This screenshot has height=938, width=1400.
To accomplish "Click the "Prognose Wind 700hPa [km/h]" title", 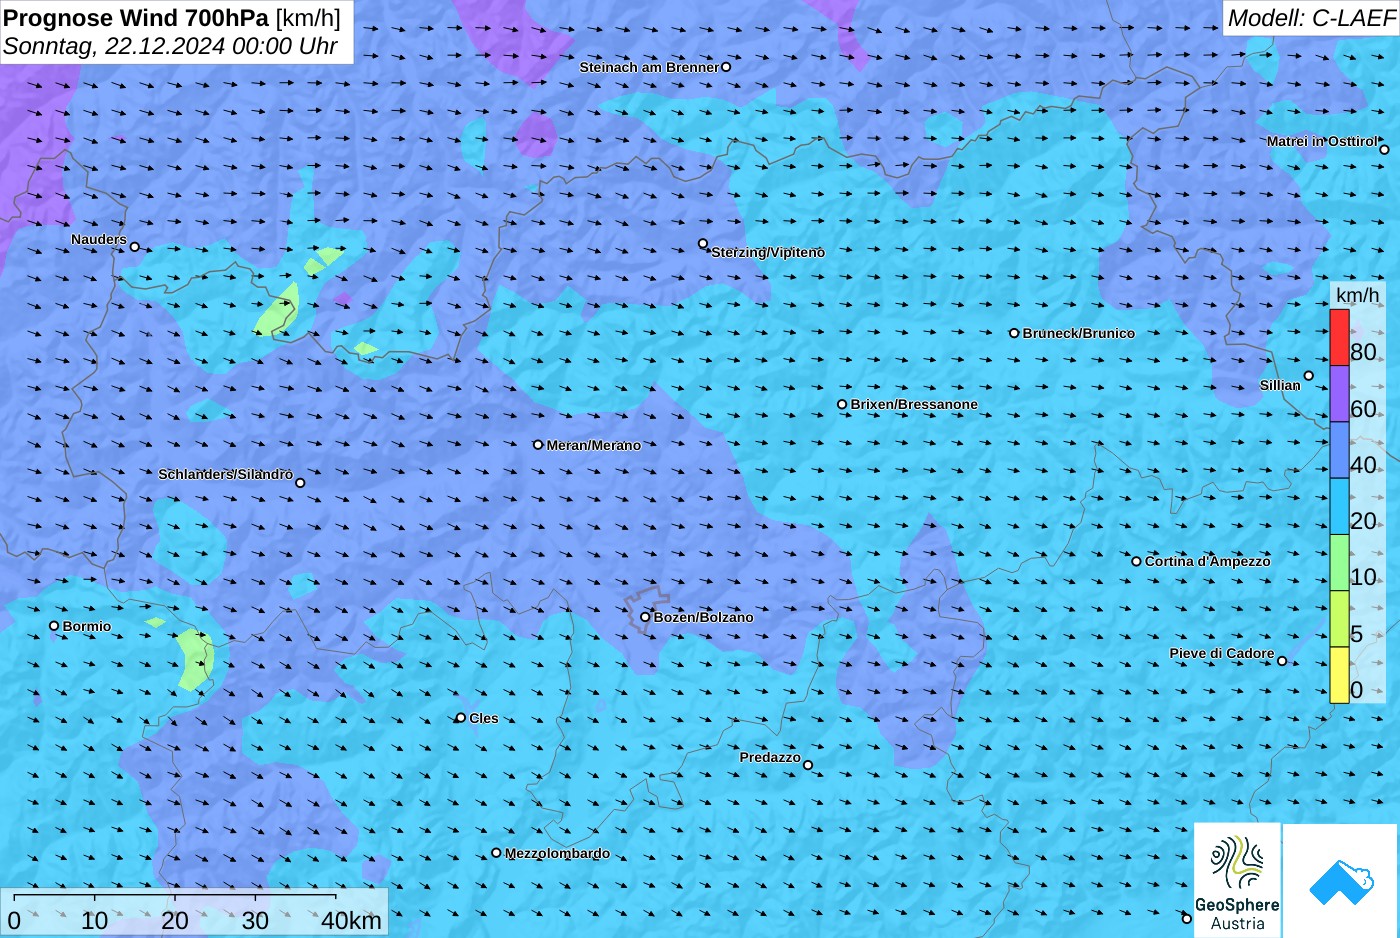I will pos(172,18).
